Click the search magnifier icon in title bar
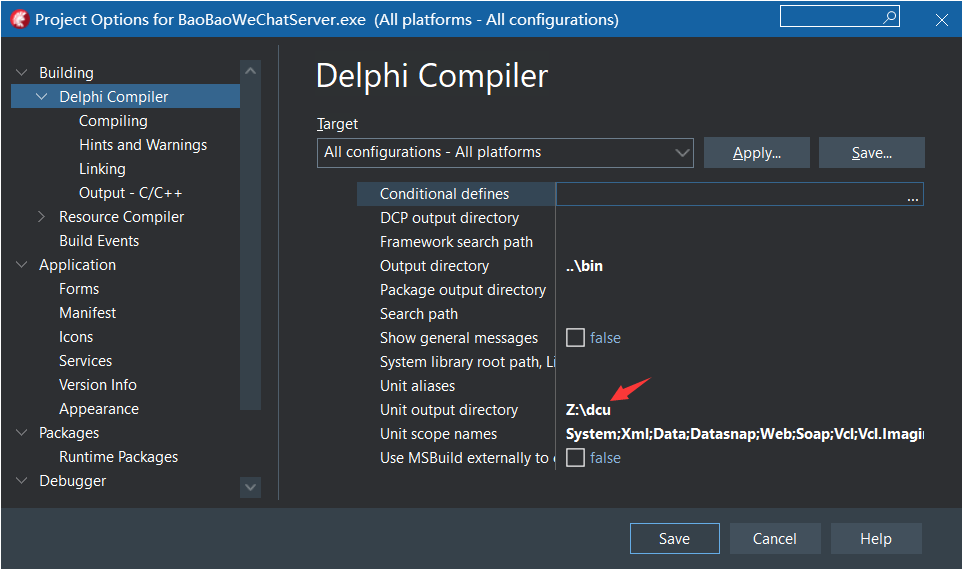This screenshot has height=570, width=963. tap(889, 17)
